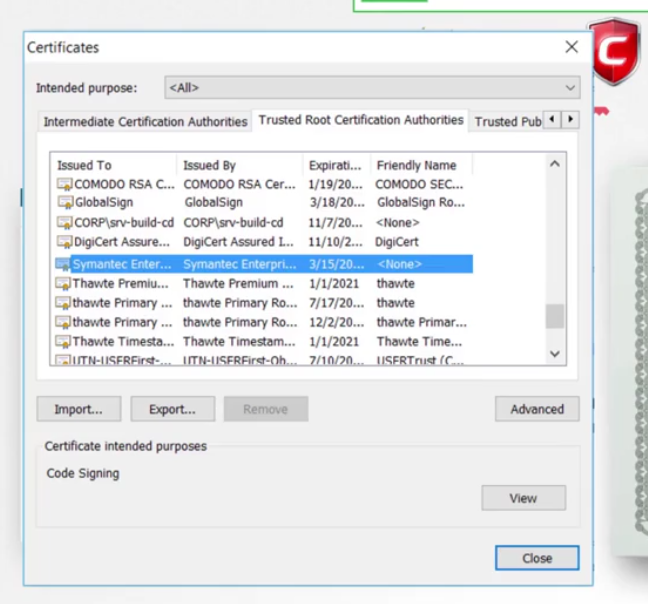Viewport: 648px width, 604px height.
Task: Select the Symantec Enter... entry
Action: click(x=122, y=264)
